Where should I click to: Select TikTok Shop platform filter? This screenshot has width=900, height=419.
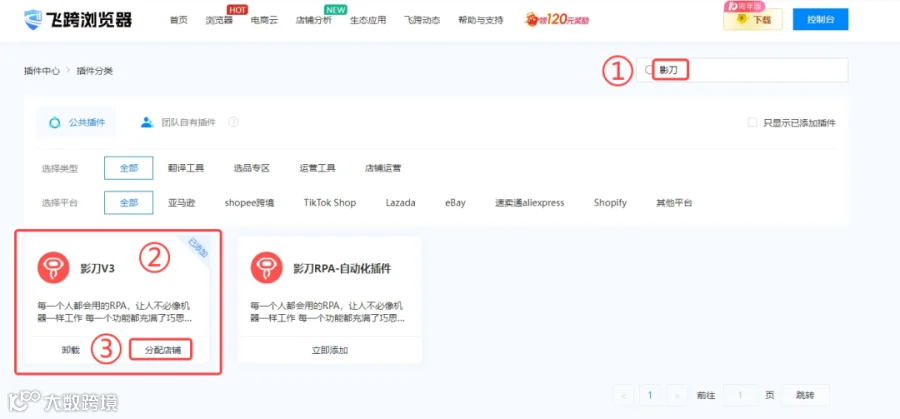click(330, 203)
